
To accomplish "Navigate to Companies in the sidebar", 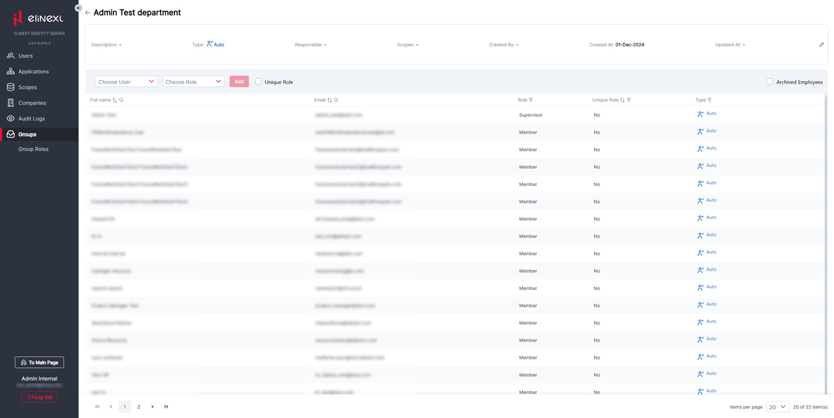I will (31, 103).
